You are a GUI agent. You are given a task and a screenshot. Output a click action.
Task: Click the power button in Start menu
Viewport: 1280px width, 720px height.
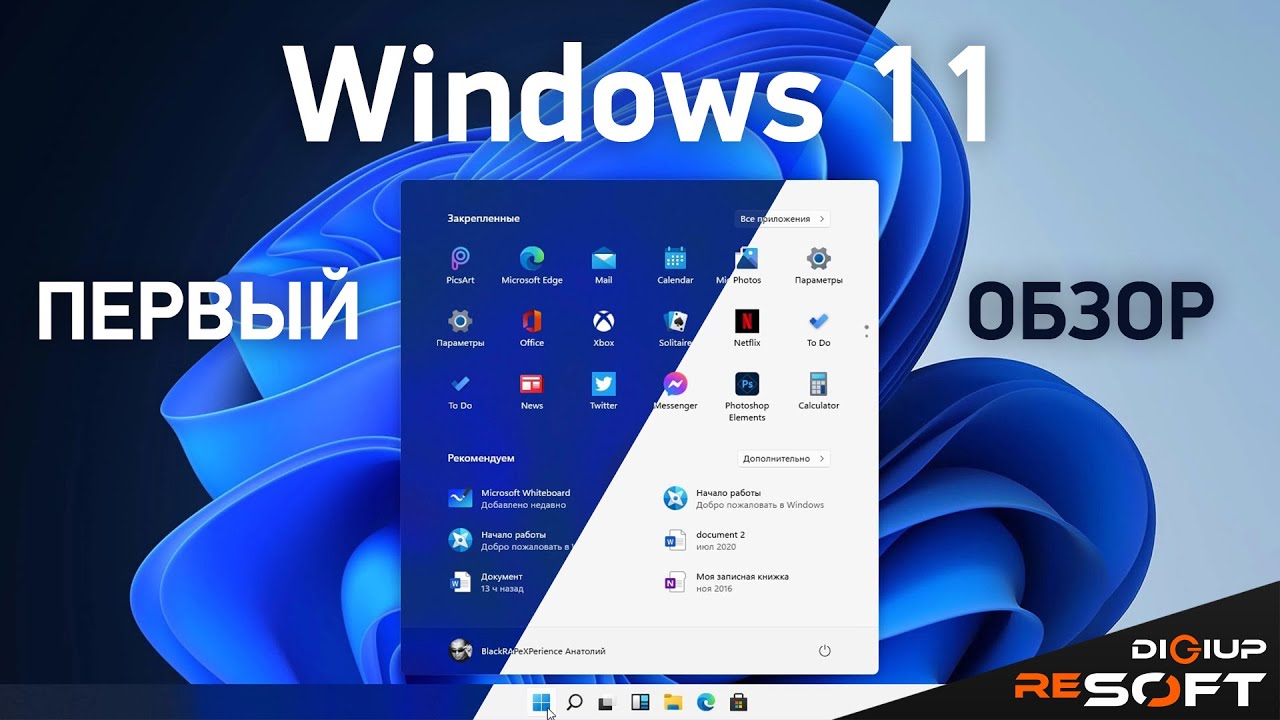tap(825, 650)
